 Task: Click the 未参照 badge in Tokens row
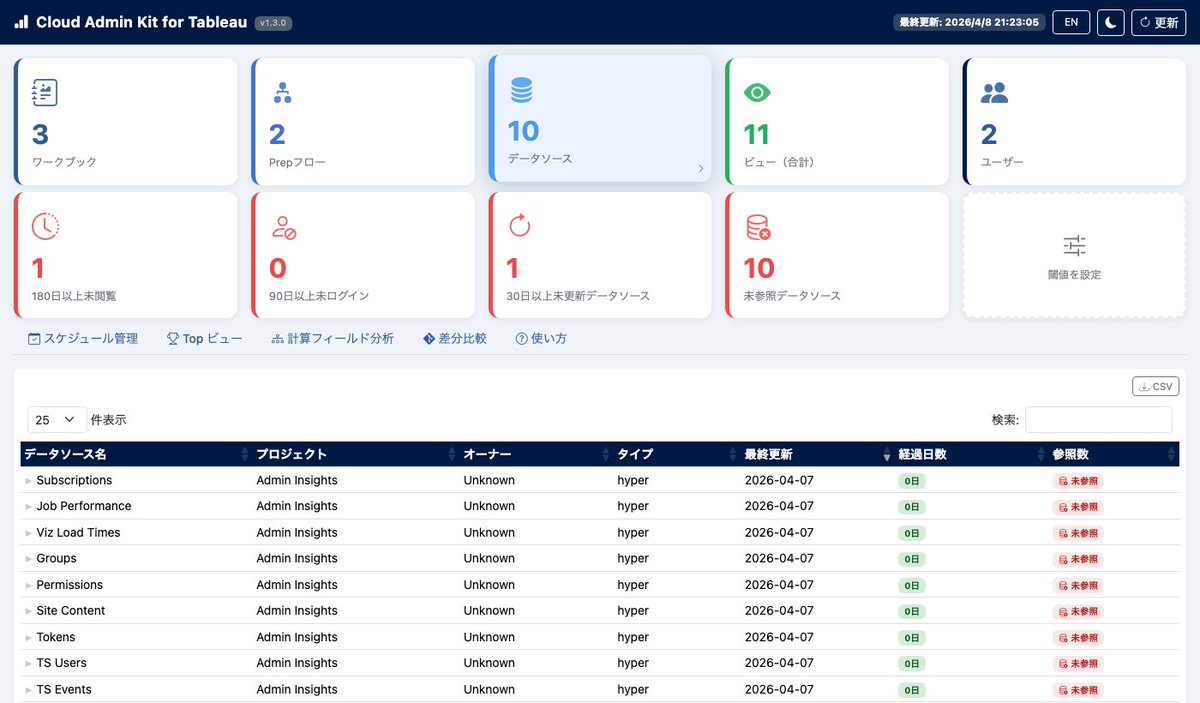tap(1078, 637)
